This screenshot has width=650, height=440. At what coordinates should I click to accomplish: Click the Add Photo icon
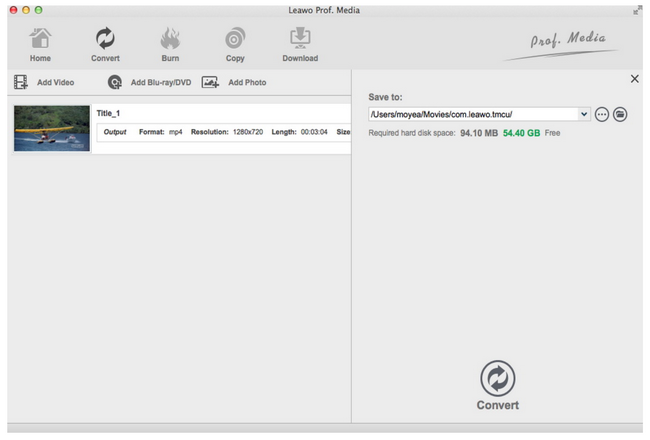pyautogui.click(x=210, y=82)
